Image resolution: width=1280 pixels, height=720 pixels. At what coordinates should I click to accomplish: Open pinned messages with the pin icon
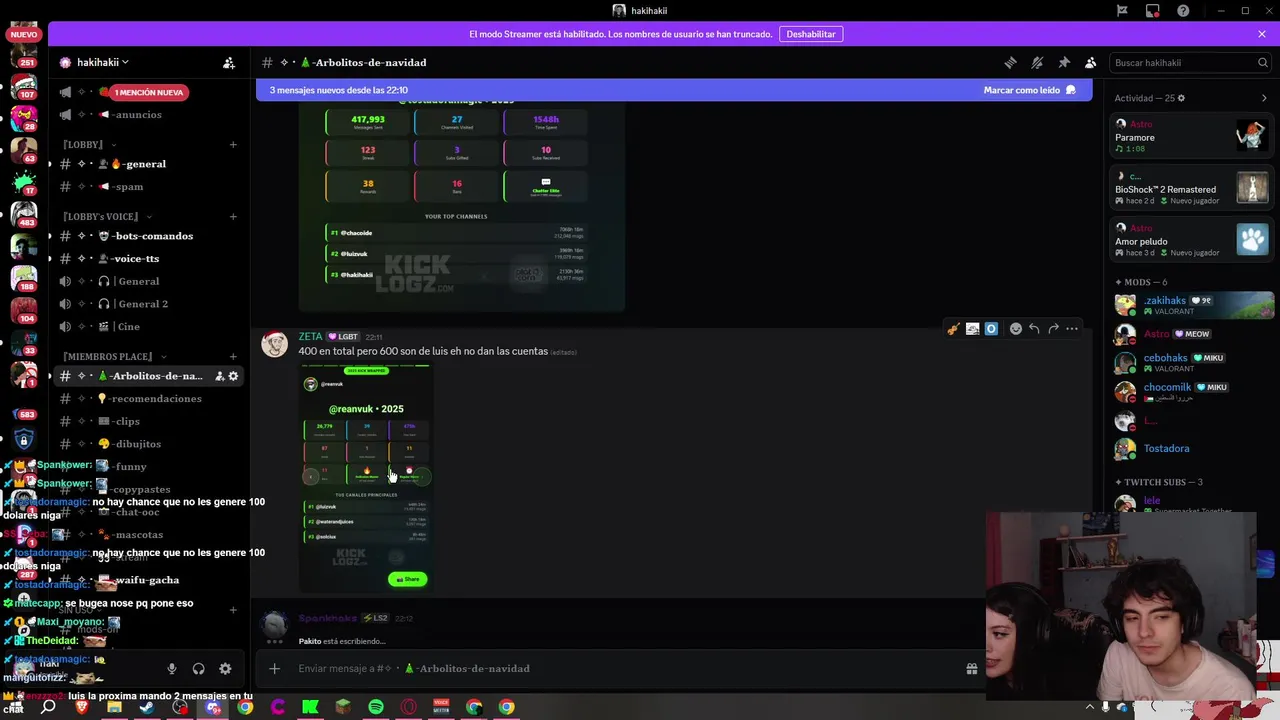coord(1064,62)
